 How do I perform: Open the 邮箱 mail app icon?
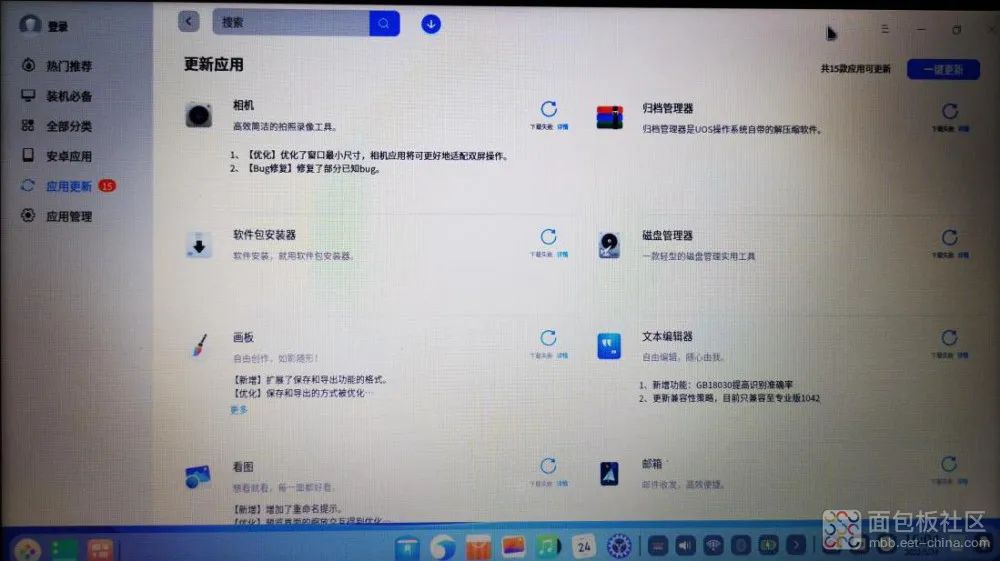click(609, 474)
